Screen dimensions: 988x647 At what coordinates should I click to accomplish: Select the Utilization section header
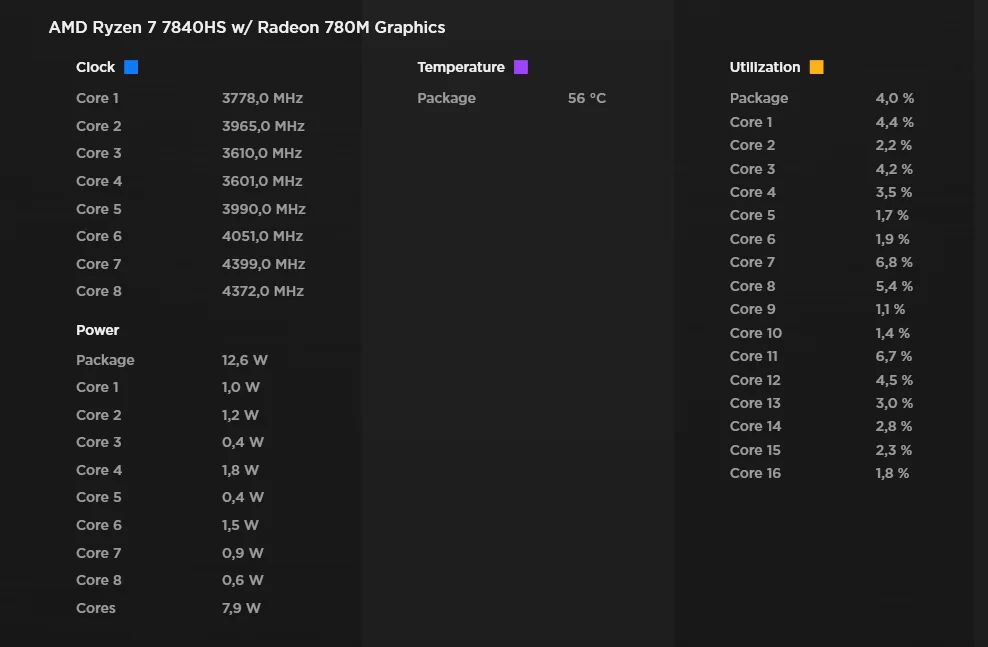point(765,68)
